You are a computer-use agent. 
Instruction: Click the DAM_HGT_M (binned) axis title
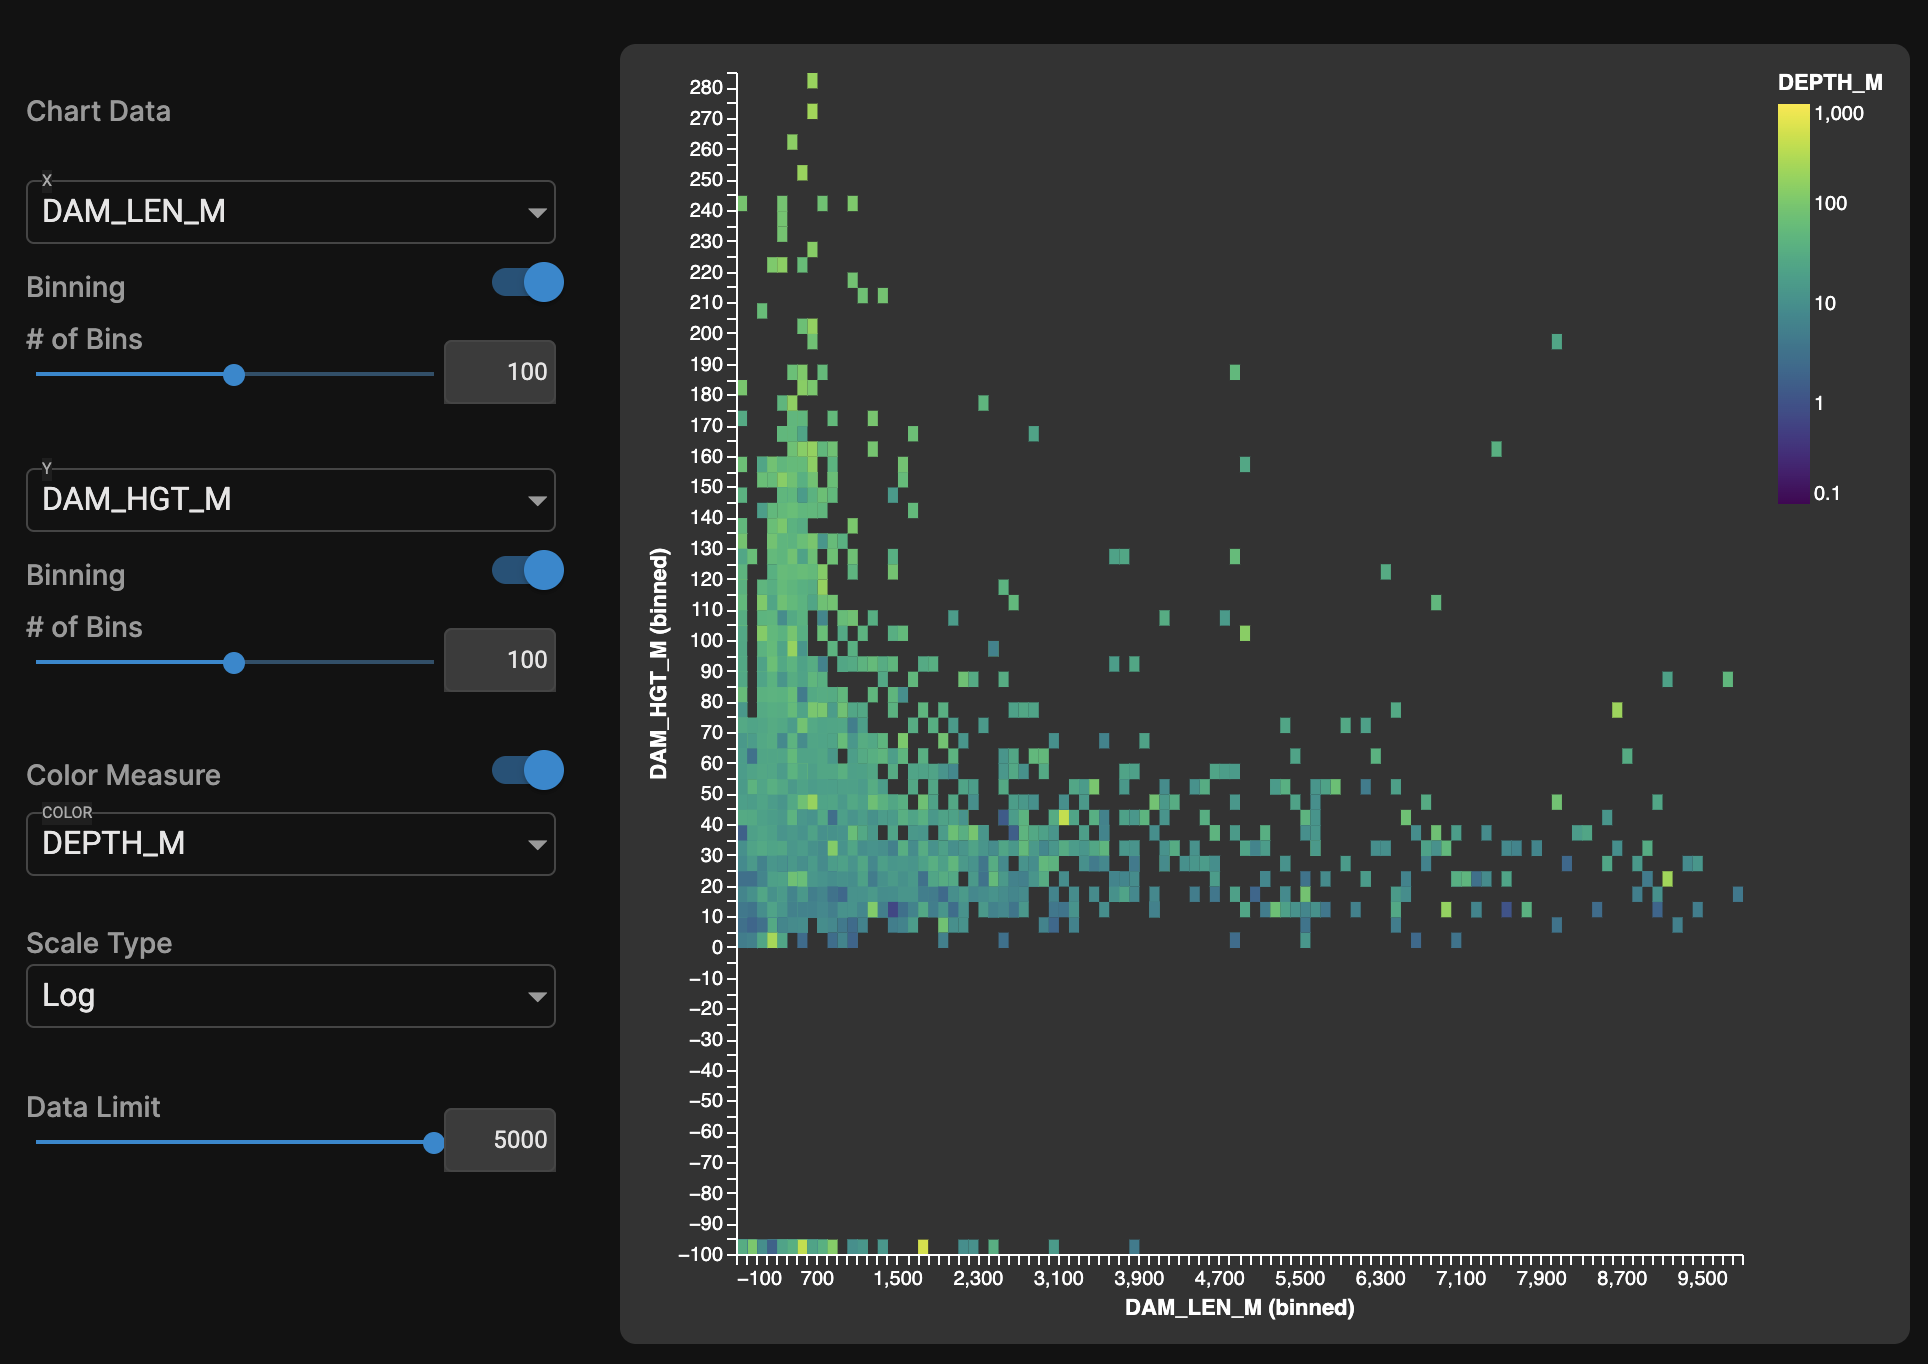tap(658, 664)
